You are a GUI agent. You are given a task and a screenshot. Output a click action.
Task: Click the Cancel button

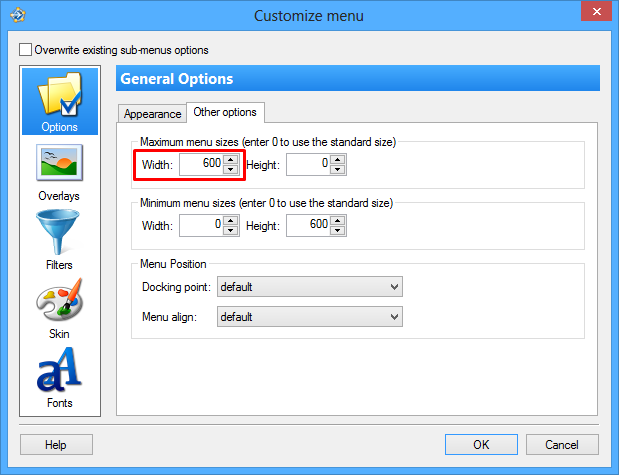click(563, 445)
